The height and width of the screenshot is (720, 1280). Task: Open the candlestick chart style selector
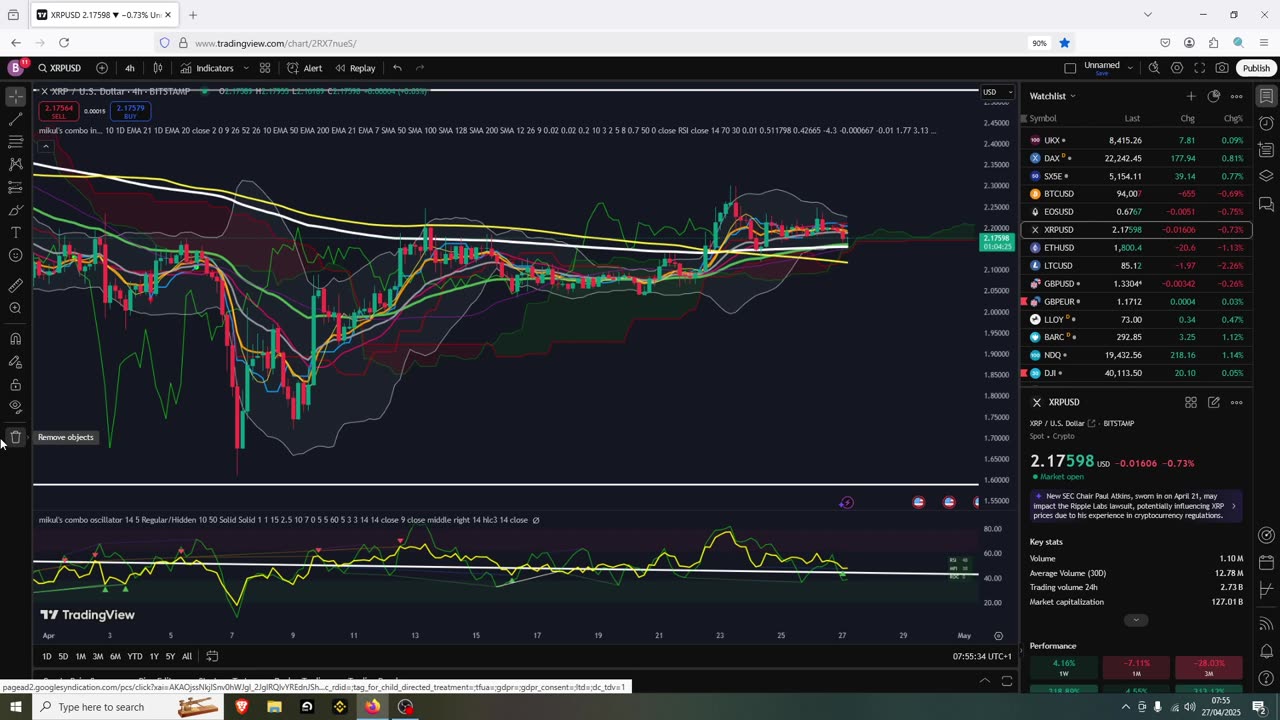coord(157,68)
